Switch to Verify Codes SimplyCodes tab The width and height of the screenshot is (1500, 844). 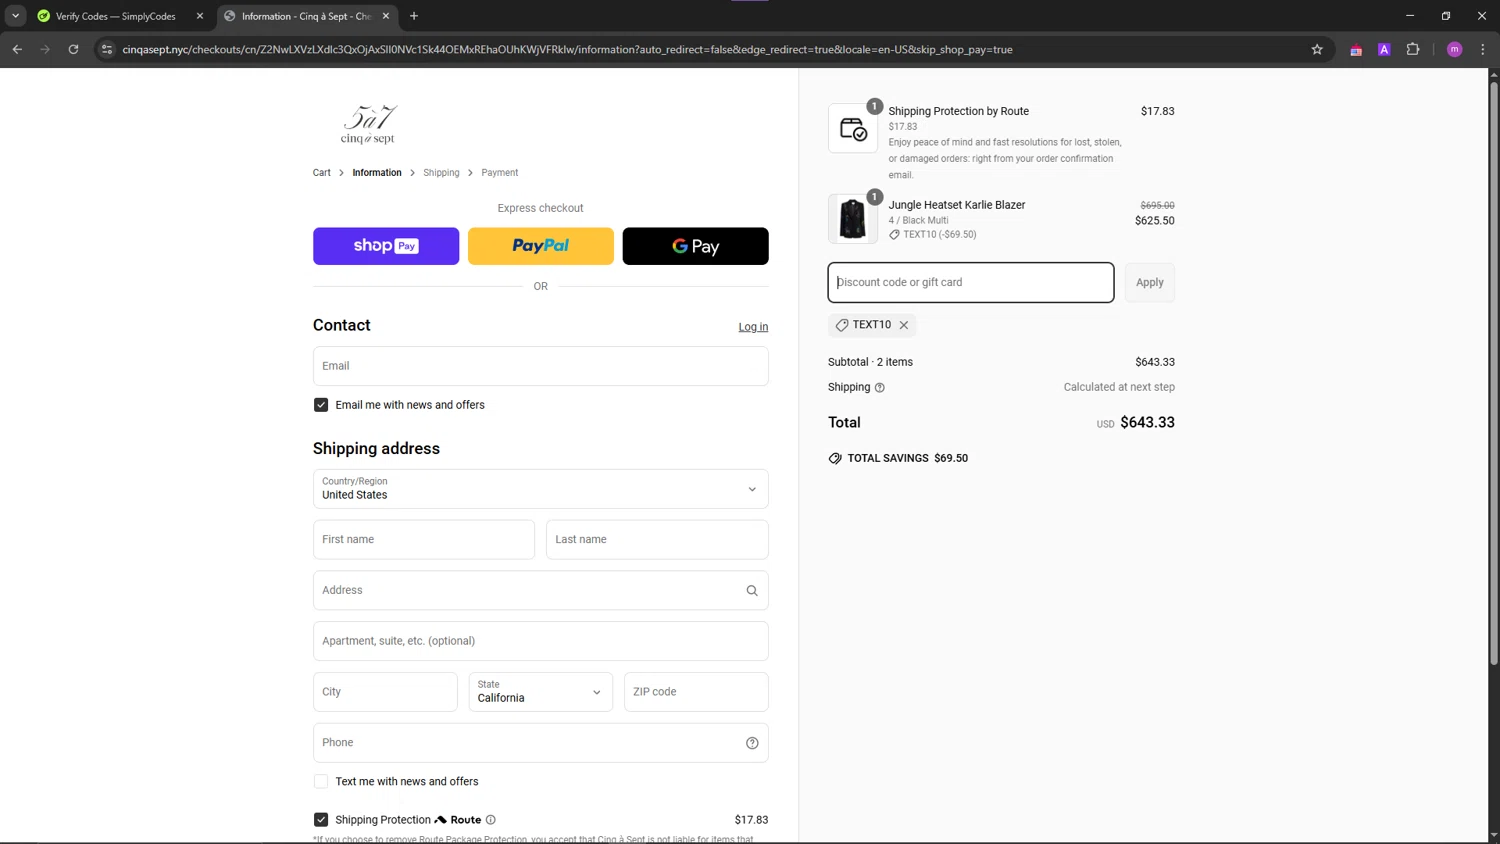(x=115, y=16)
